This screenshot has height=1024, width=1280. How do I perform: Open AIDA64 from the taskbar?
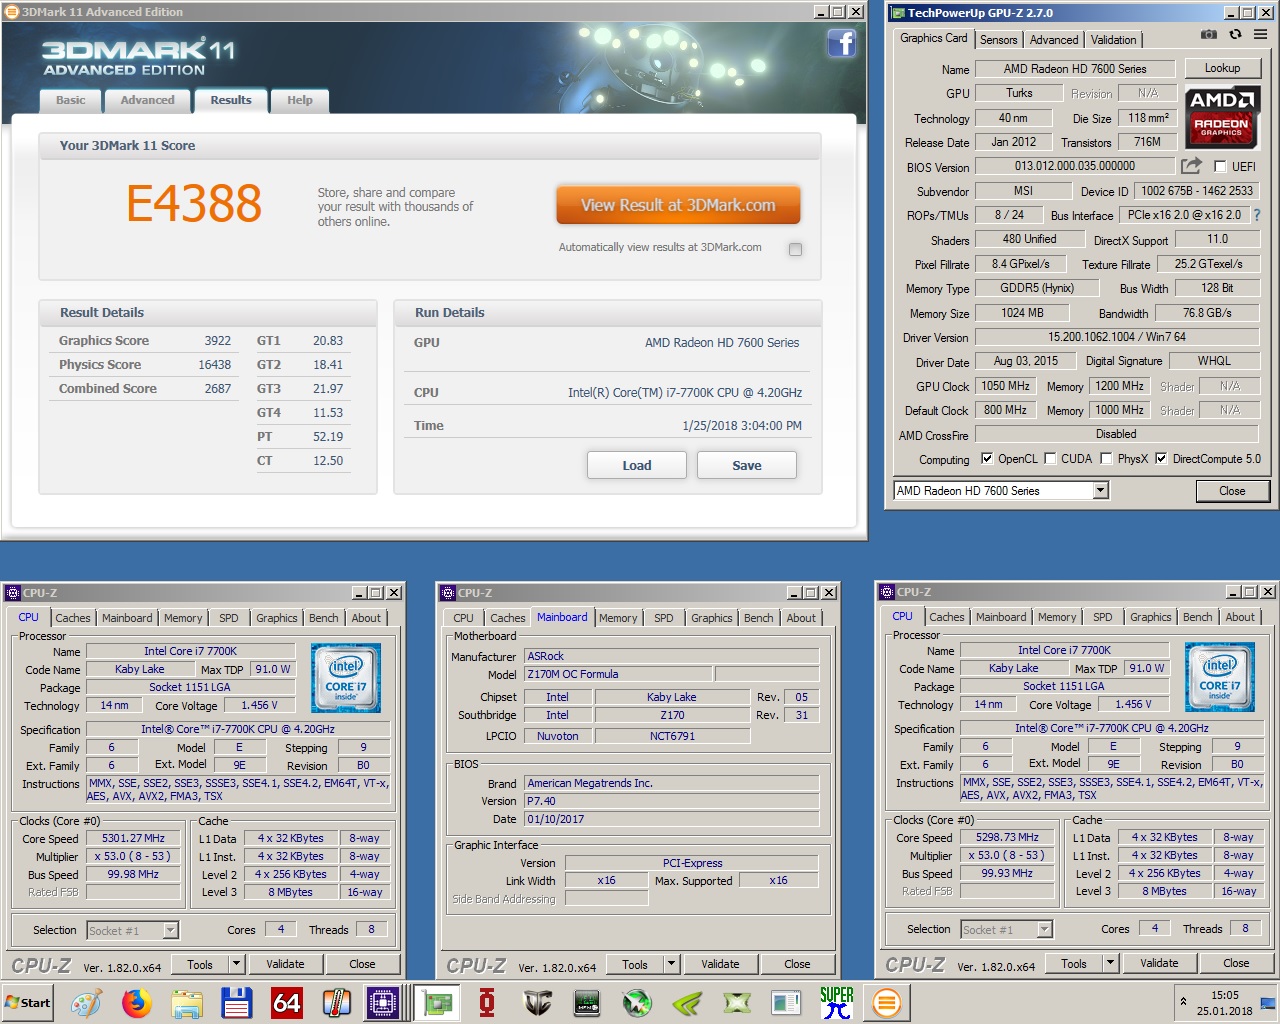(287, 1003)
